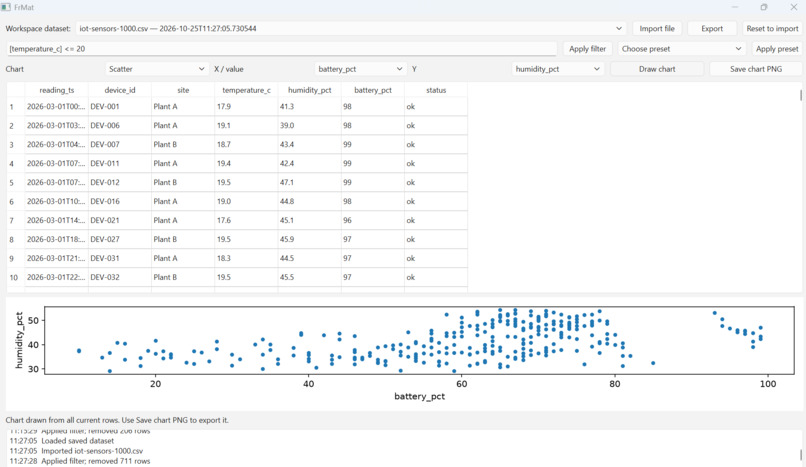Click humidity value 44.8 cell
The image size is (806, 467).
(x=309, y=201)
